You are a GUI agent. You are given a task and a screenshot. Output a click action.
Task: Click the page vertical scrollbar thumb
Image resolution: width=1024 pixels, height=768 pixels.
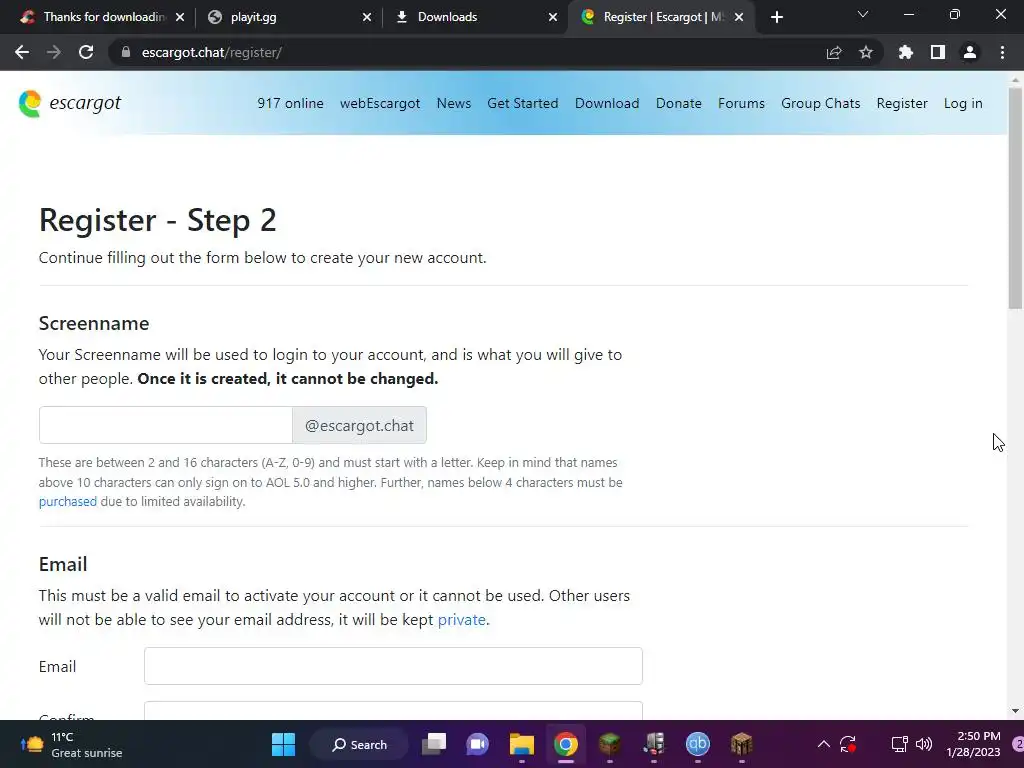tap(1015, 197)
